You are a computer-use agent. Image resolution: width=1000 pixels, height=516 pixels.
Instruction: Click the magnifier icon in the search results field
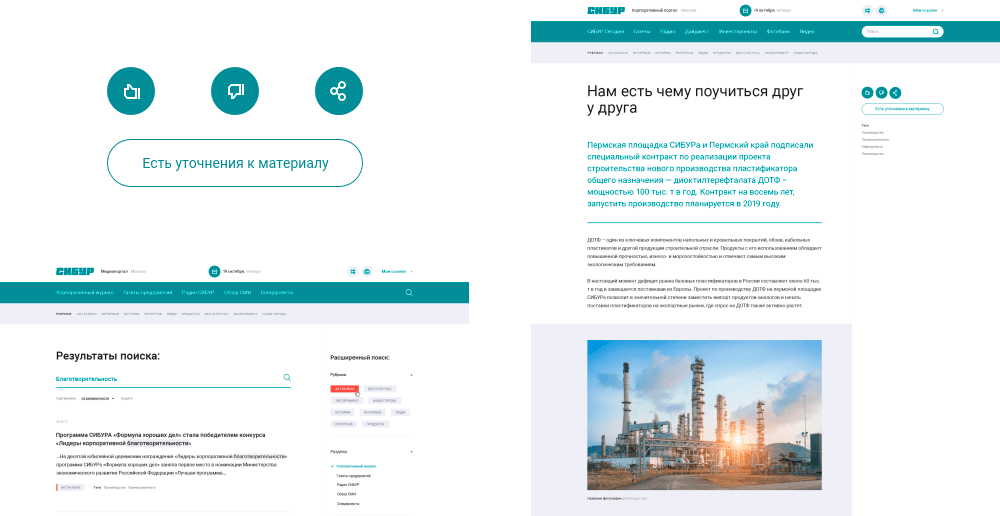(x=287, y=378)
